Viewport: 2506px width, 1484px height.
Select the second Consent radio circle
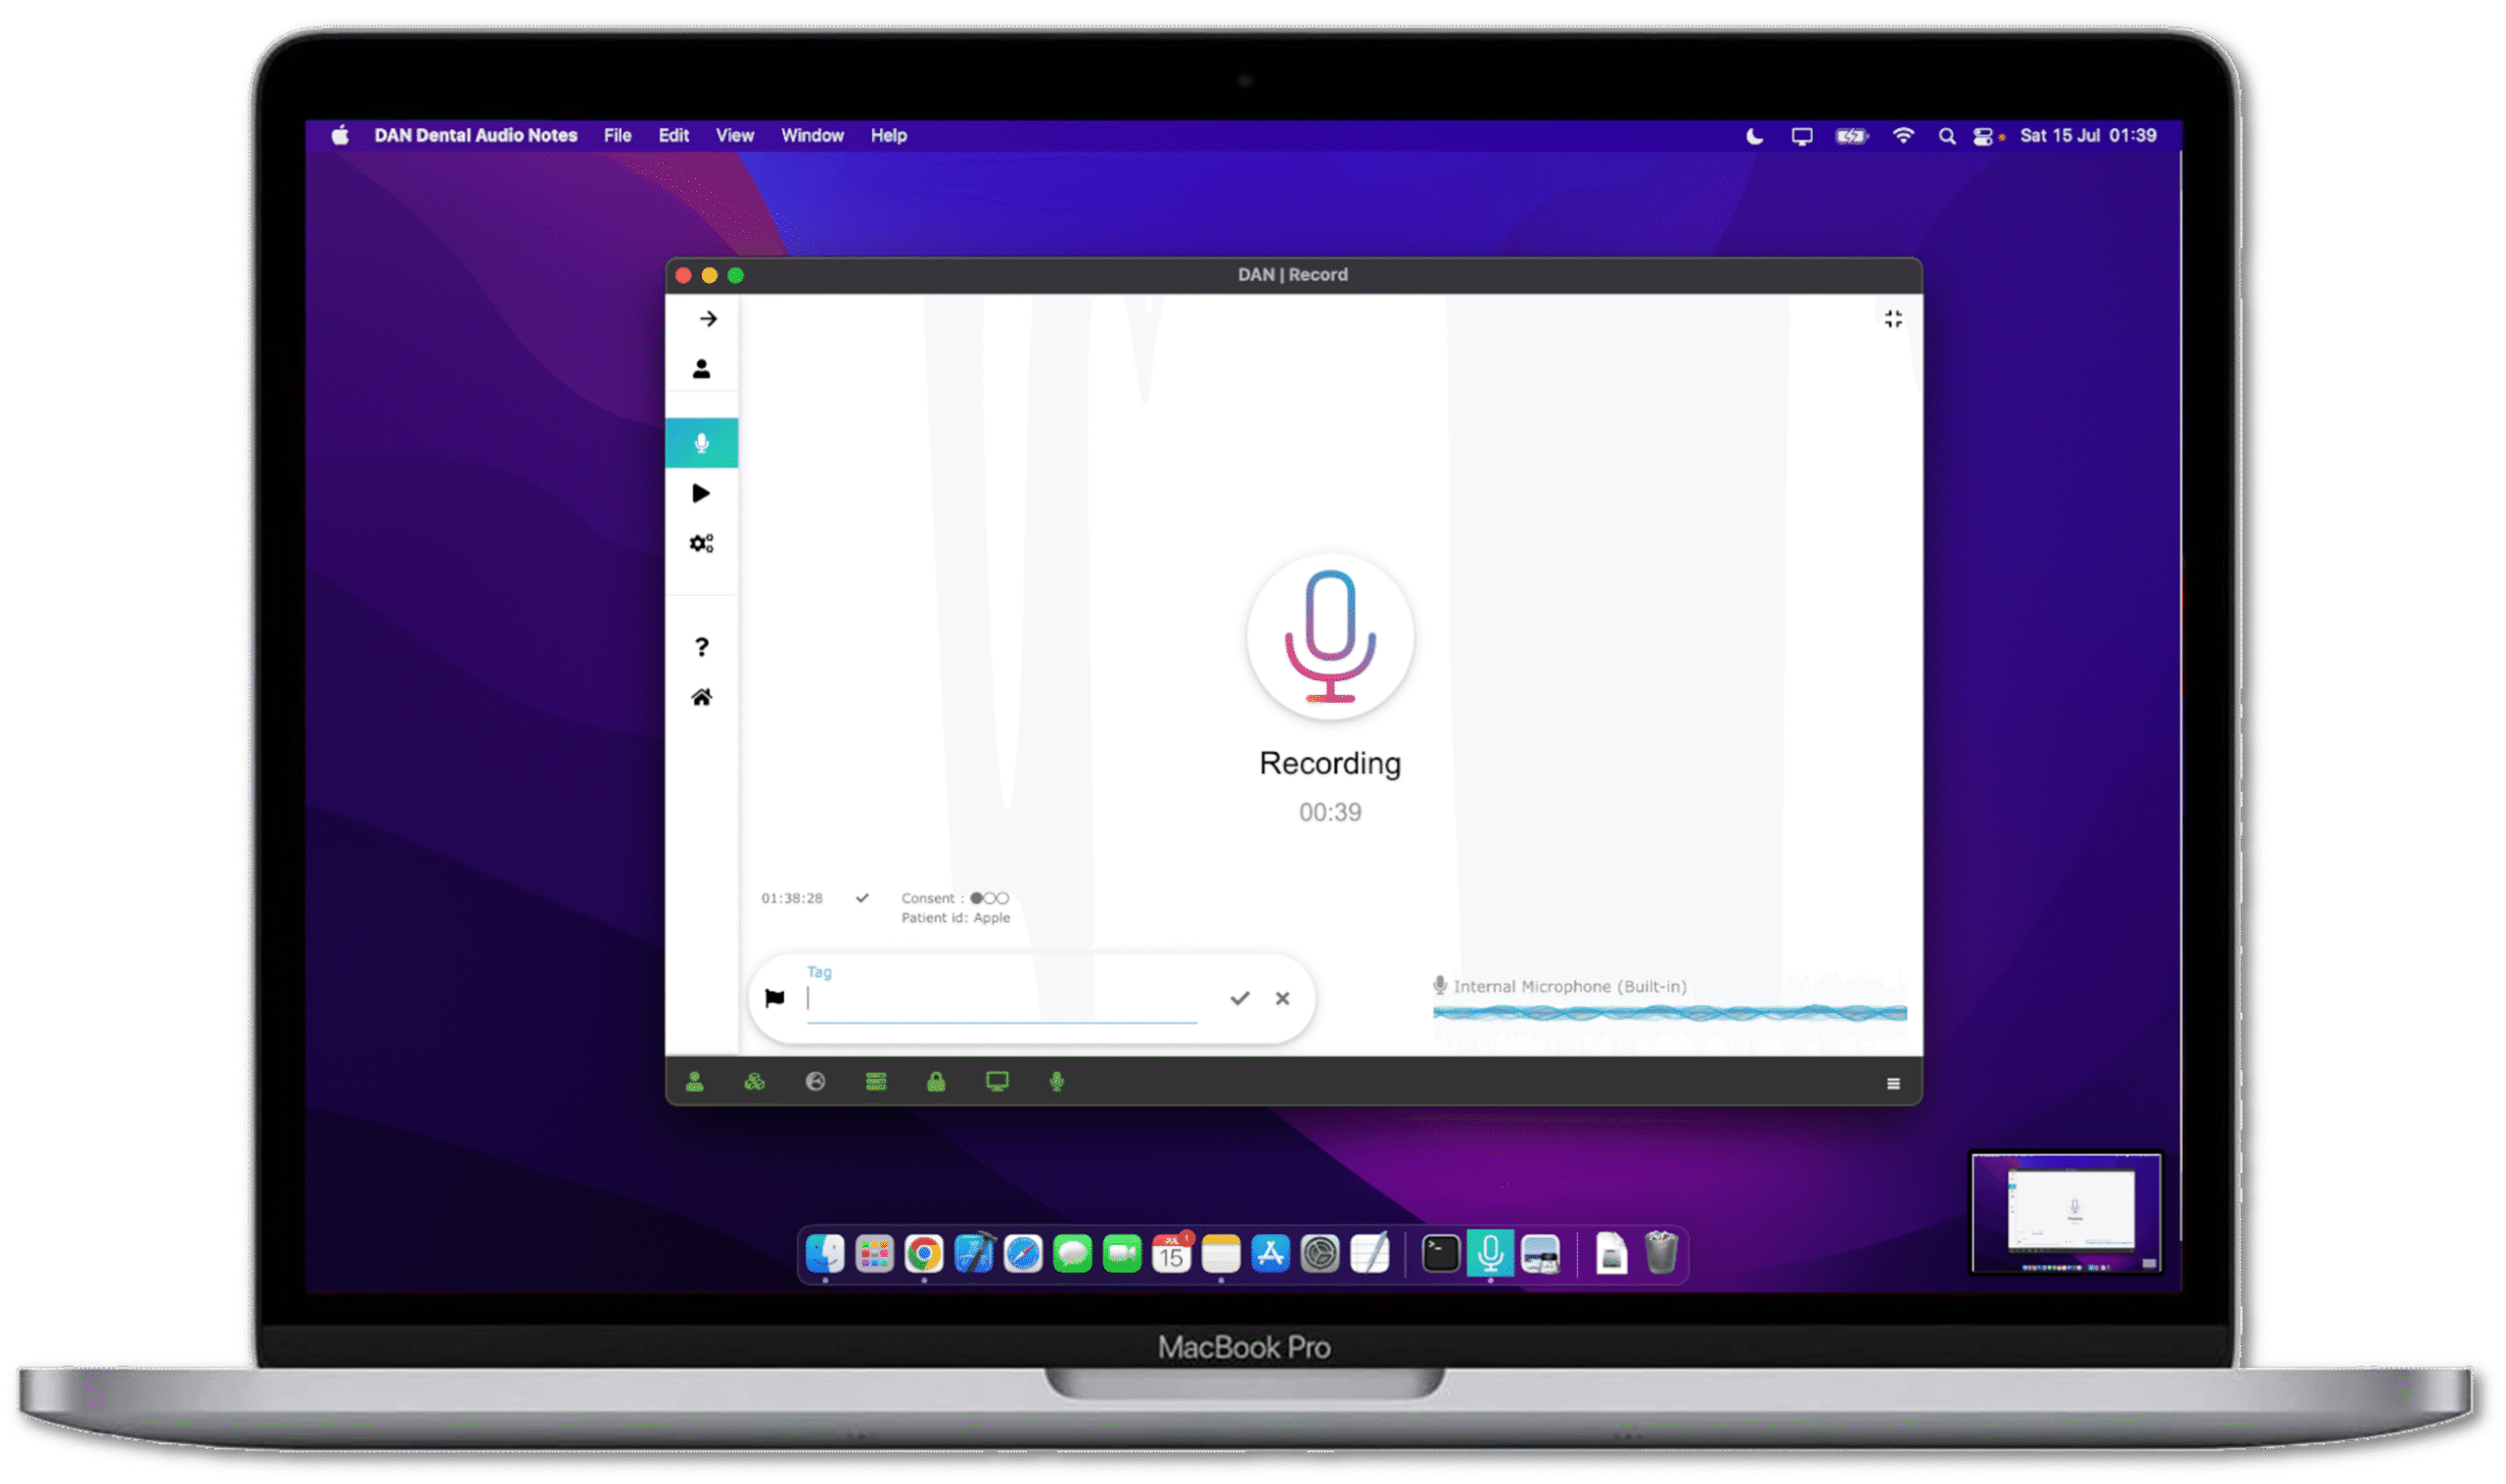pos(989,898)
